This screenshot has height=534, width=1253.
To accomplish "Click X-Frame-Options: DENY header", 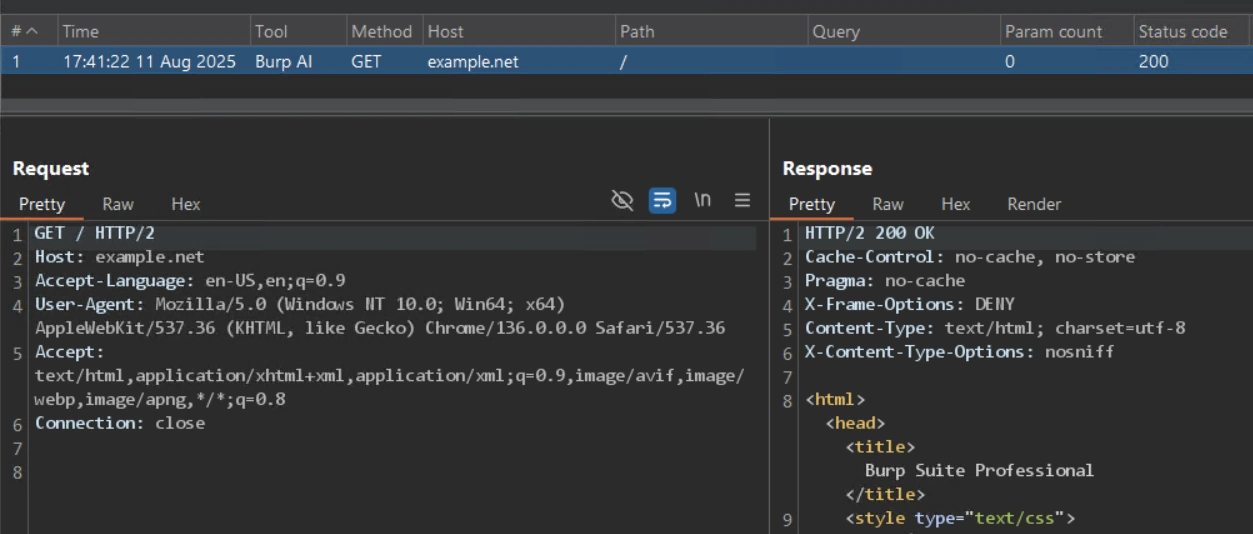I will coord(909,304).
